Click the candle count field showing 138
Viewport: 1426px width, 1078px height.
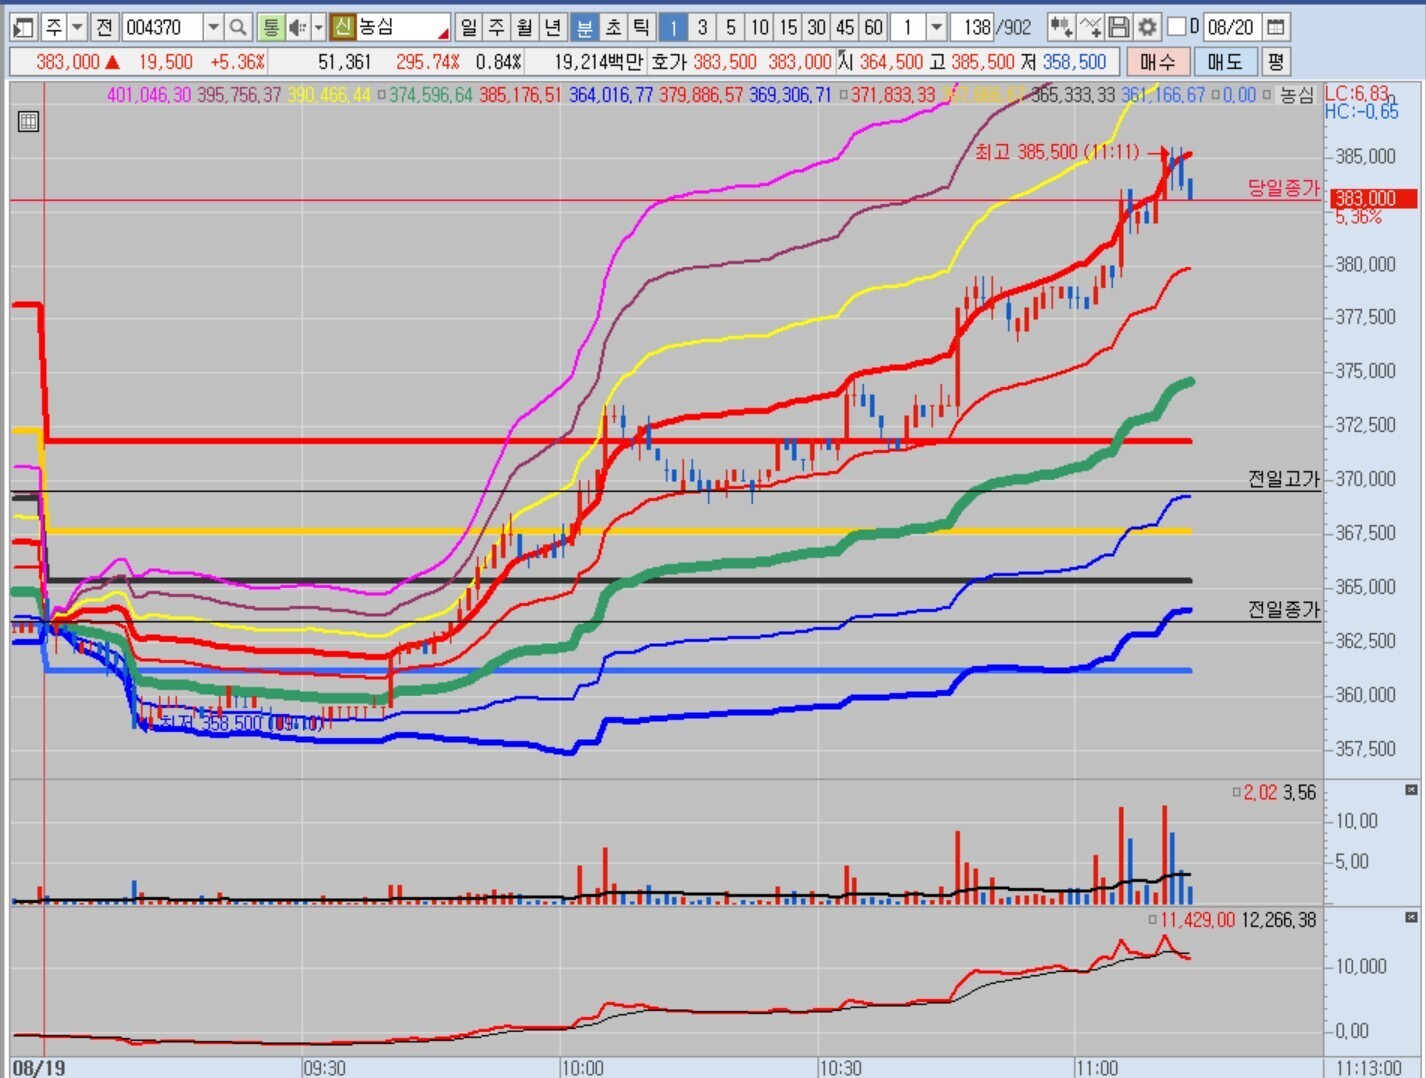(972, 27)
